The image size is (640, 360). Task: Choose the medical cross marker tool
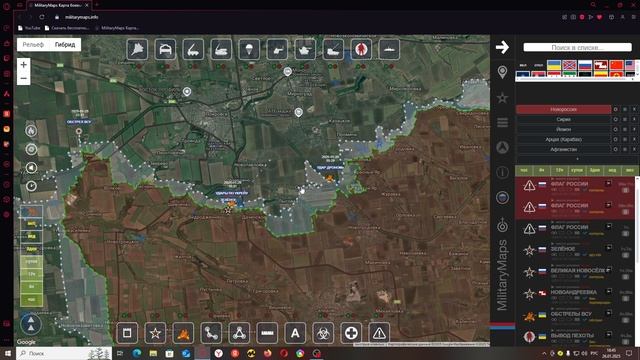[351, 333]
